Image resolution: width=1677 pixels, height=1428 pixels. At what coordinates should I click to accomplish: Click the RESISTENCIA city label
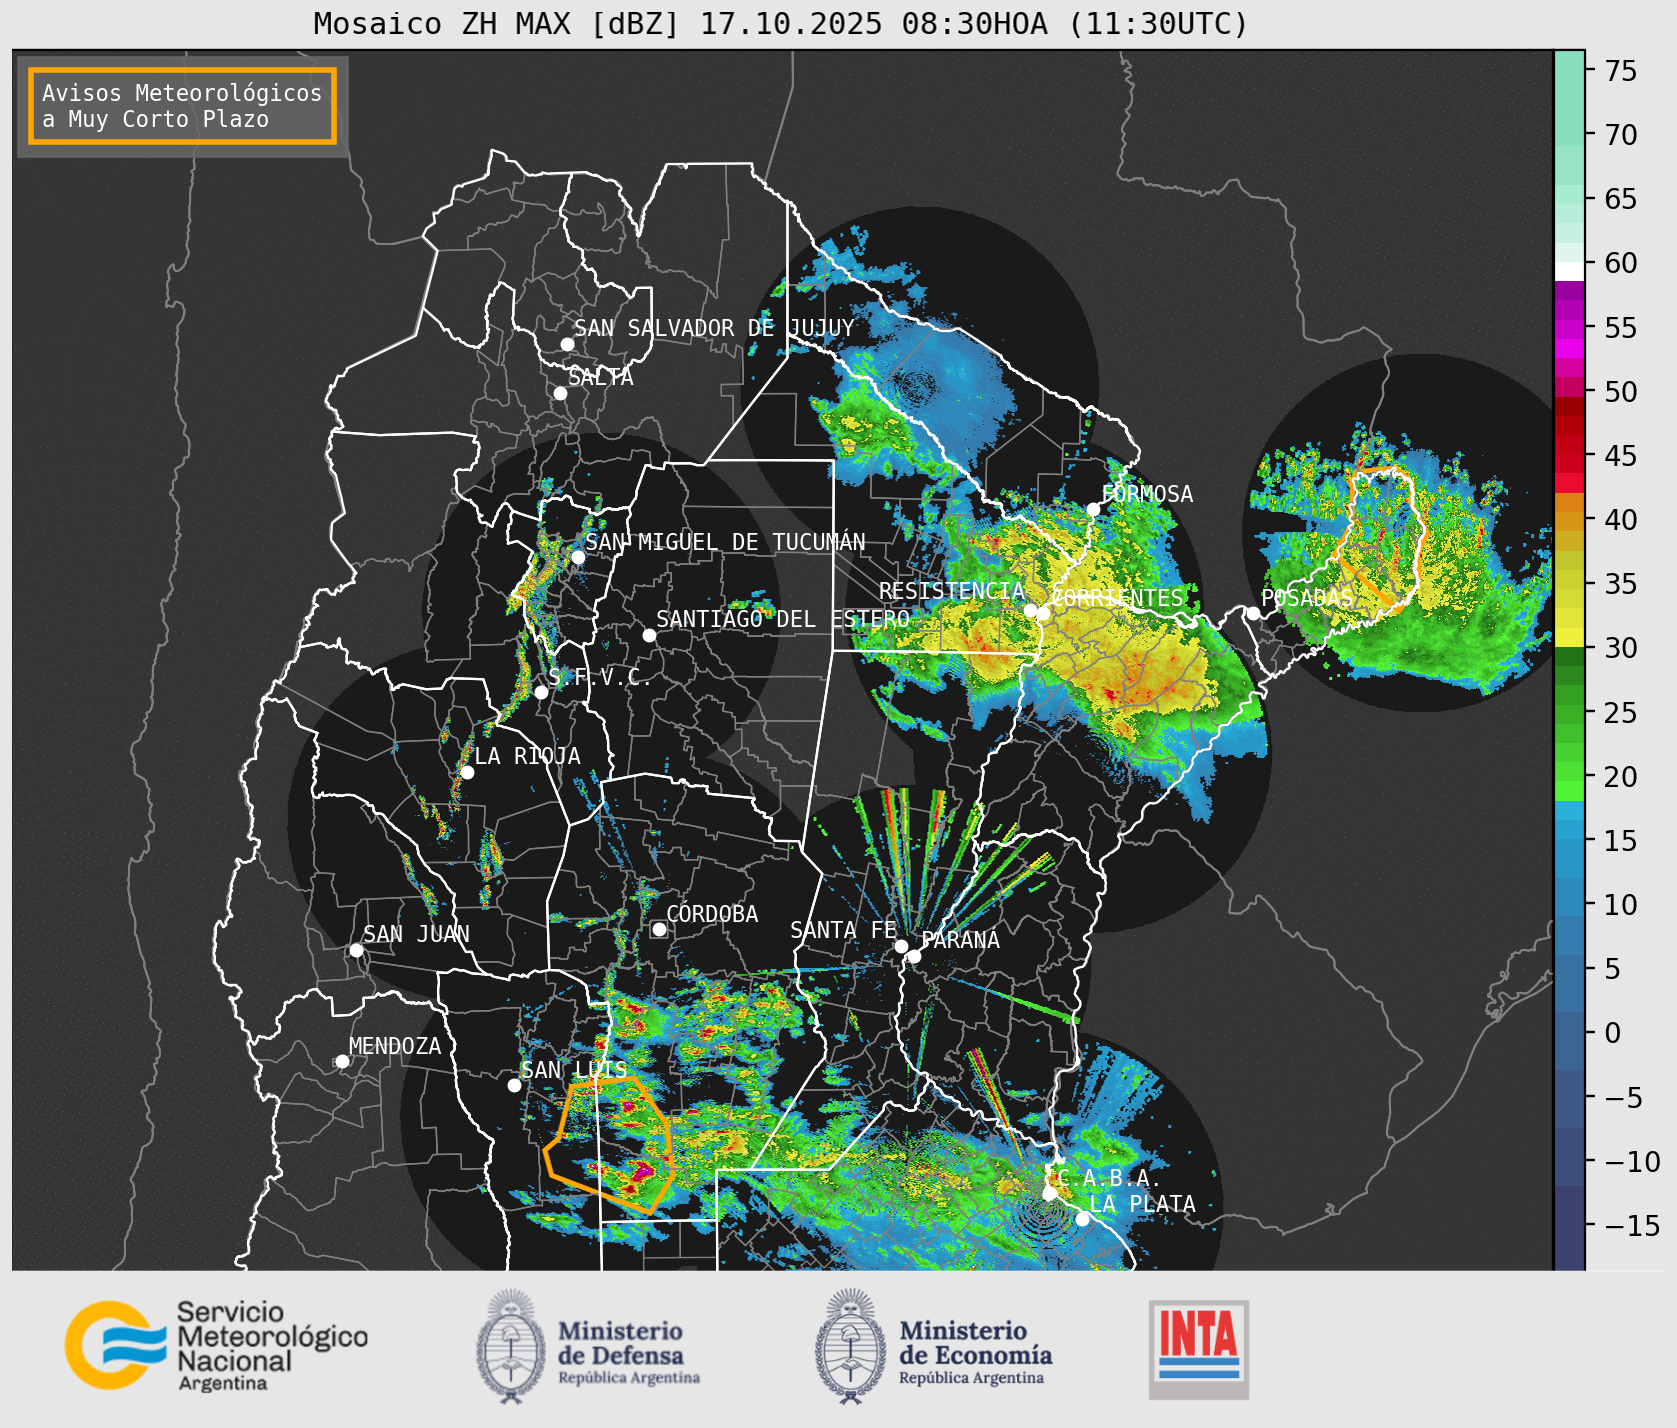tap(952, 591)
